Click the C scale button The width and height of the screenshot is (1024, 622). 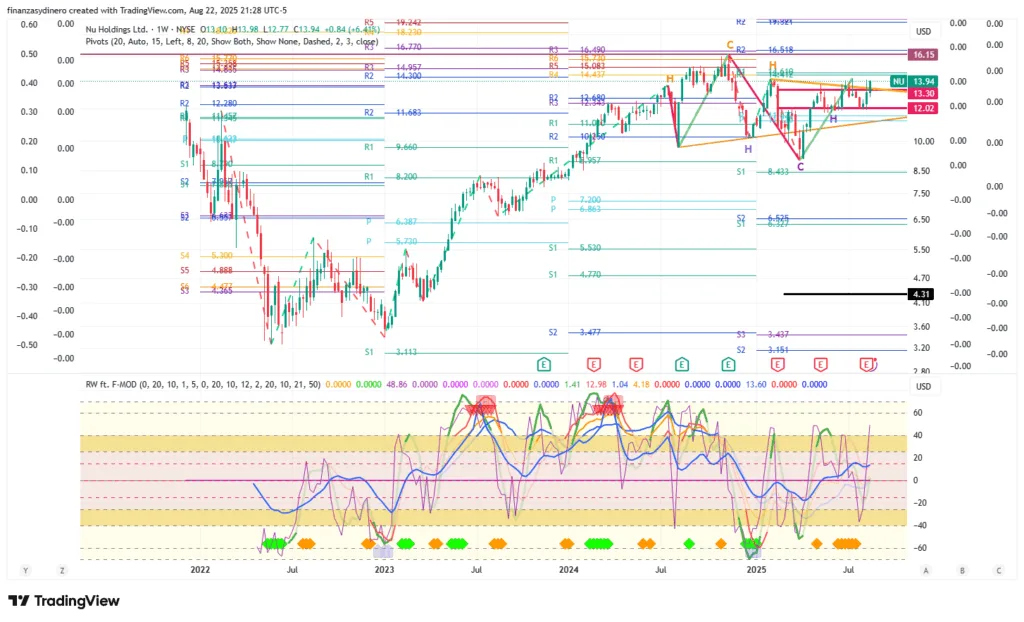tap(999, 570)
